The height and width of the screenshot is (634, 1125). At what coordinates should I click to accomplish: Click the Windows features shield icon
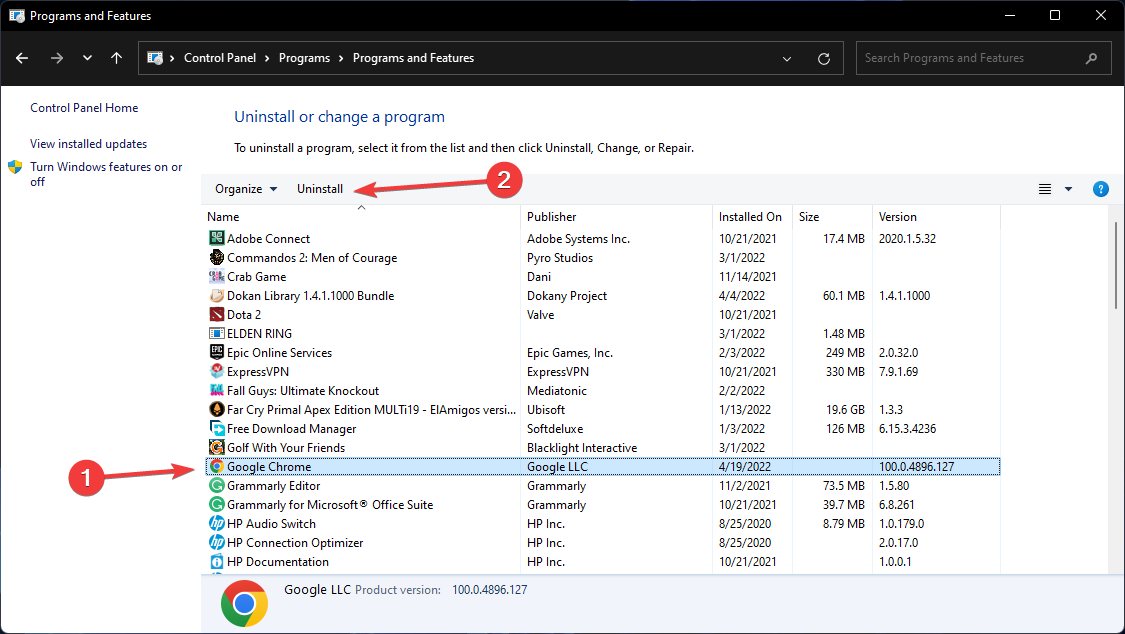click(x=15, y=167)
